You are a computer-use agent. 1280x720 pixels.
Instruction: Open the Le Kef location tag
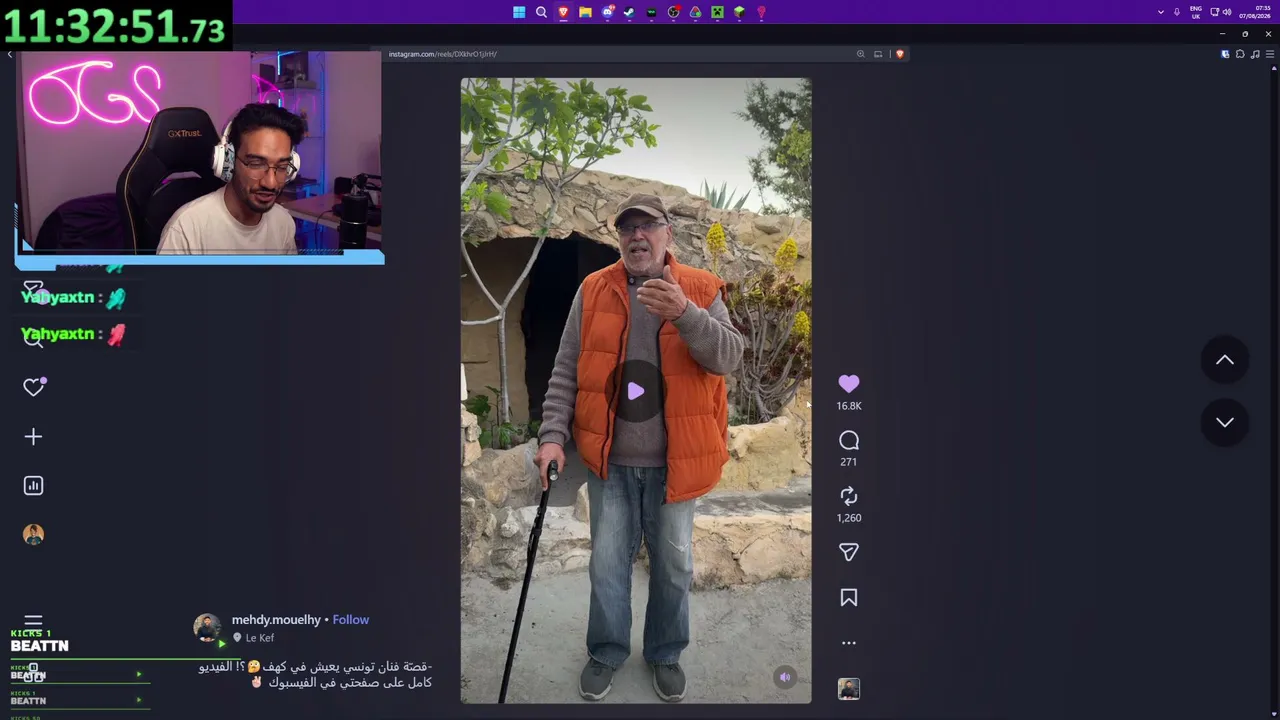(260, 638)
